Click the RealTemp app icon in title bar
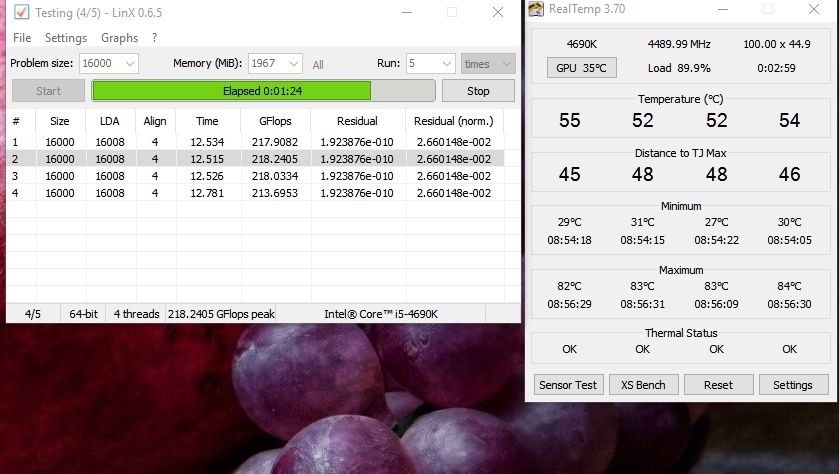The width and height of the screenshot is (839, 474). tap(537, 10)
